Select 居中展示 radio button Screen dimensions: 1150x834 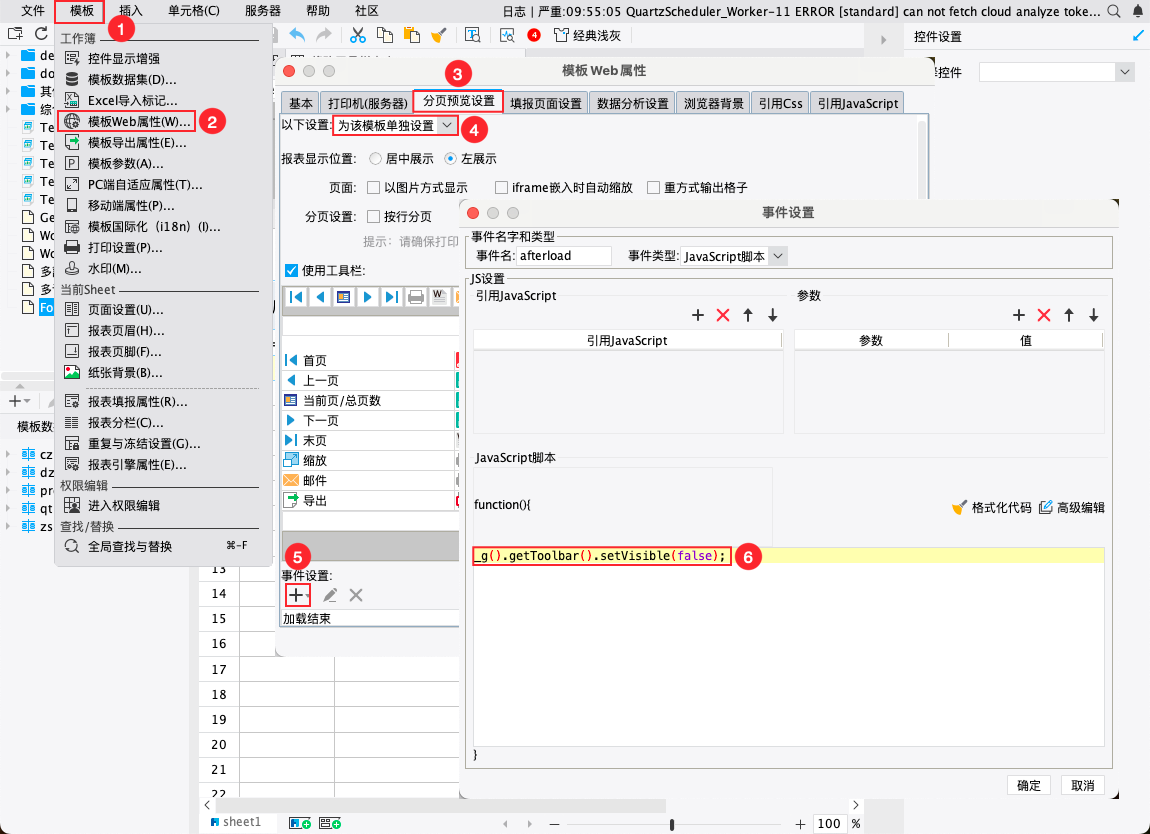pyautogui.click(x=376, y=158)
